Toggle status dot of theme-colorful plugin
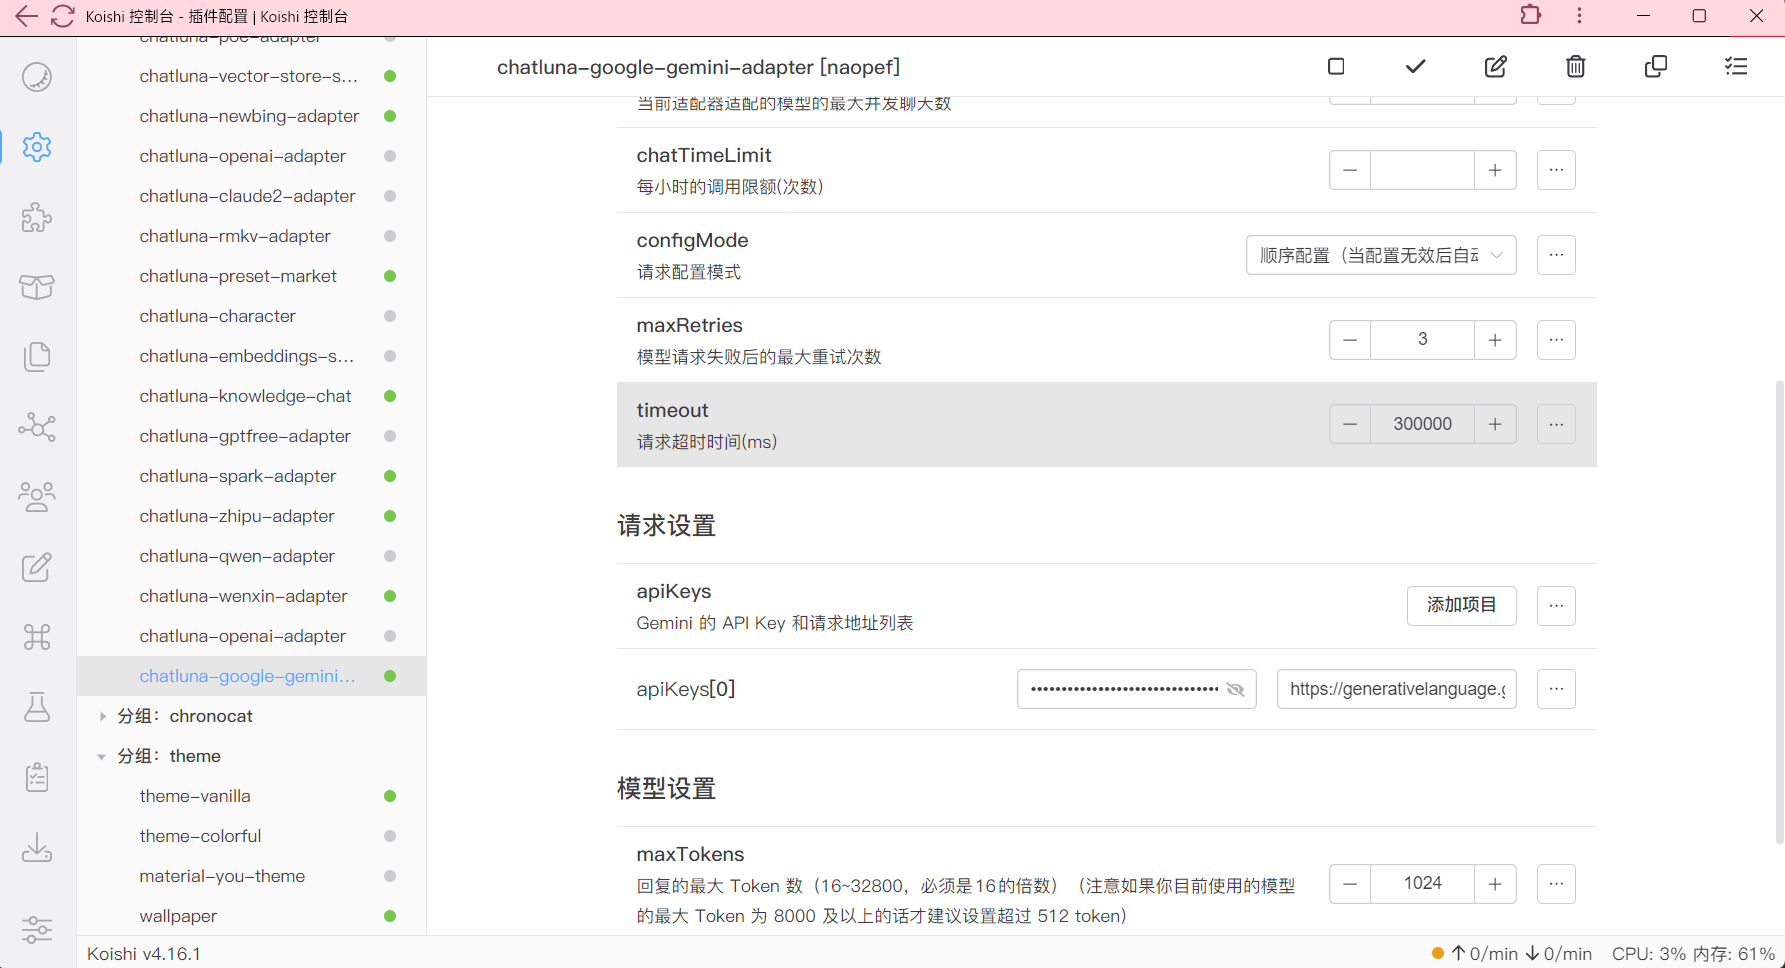 point(390,836)
